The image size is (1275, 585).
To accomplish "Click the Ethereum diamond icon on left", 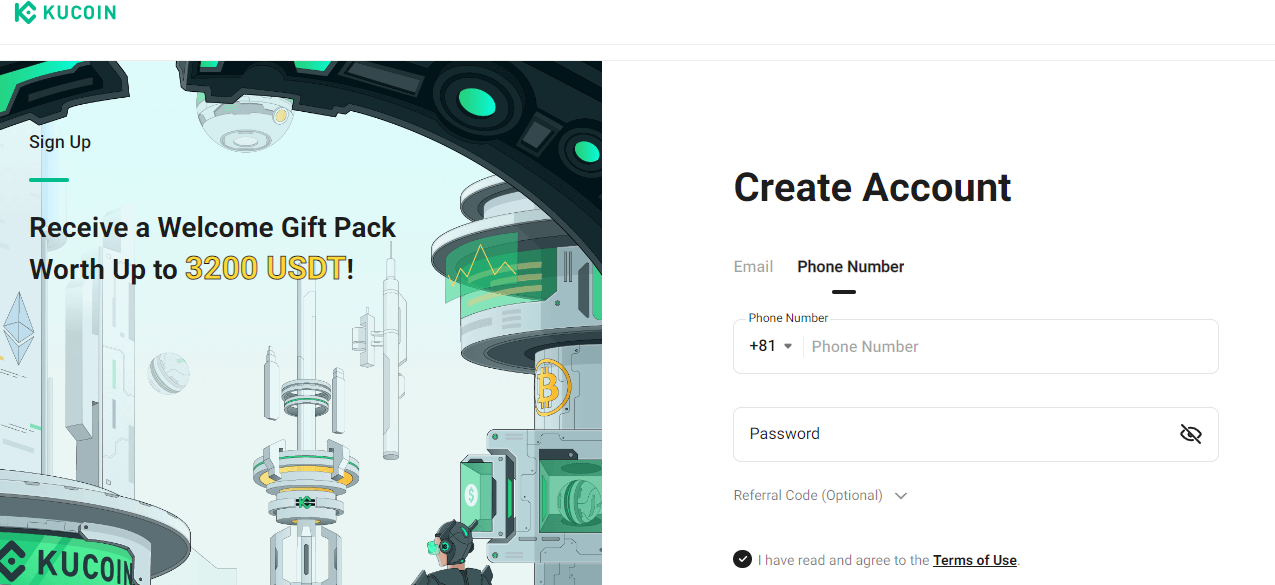I will [18, 330].
